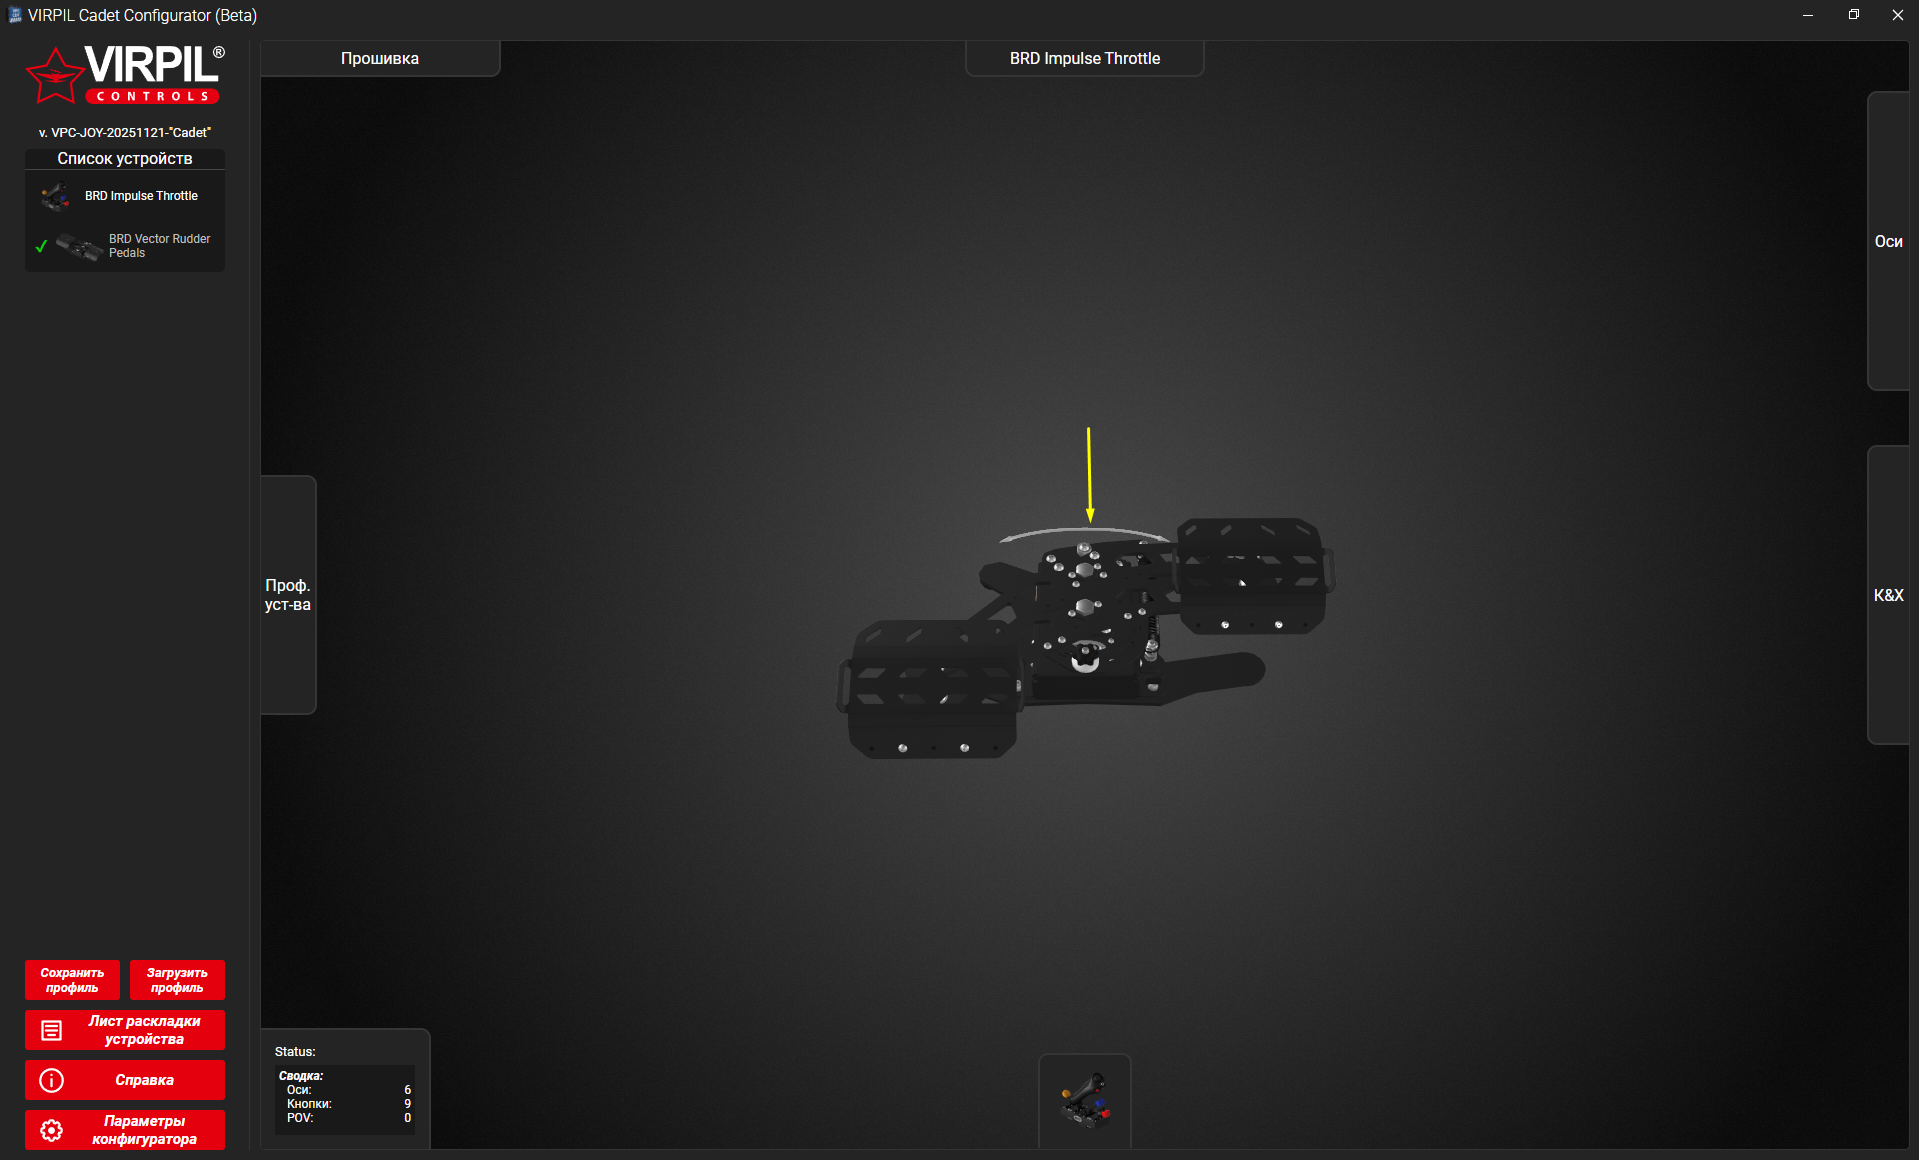Click the Сохранить профиль button
Viewport: 1919px width, 1160px height.
pyautogui.click(x=72, y=980)
